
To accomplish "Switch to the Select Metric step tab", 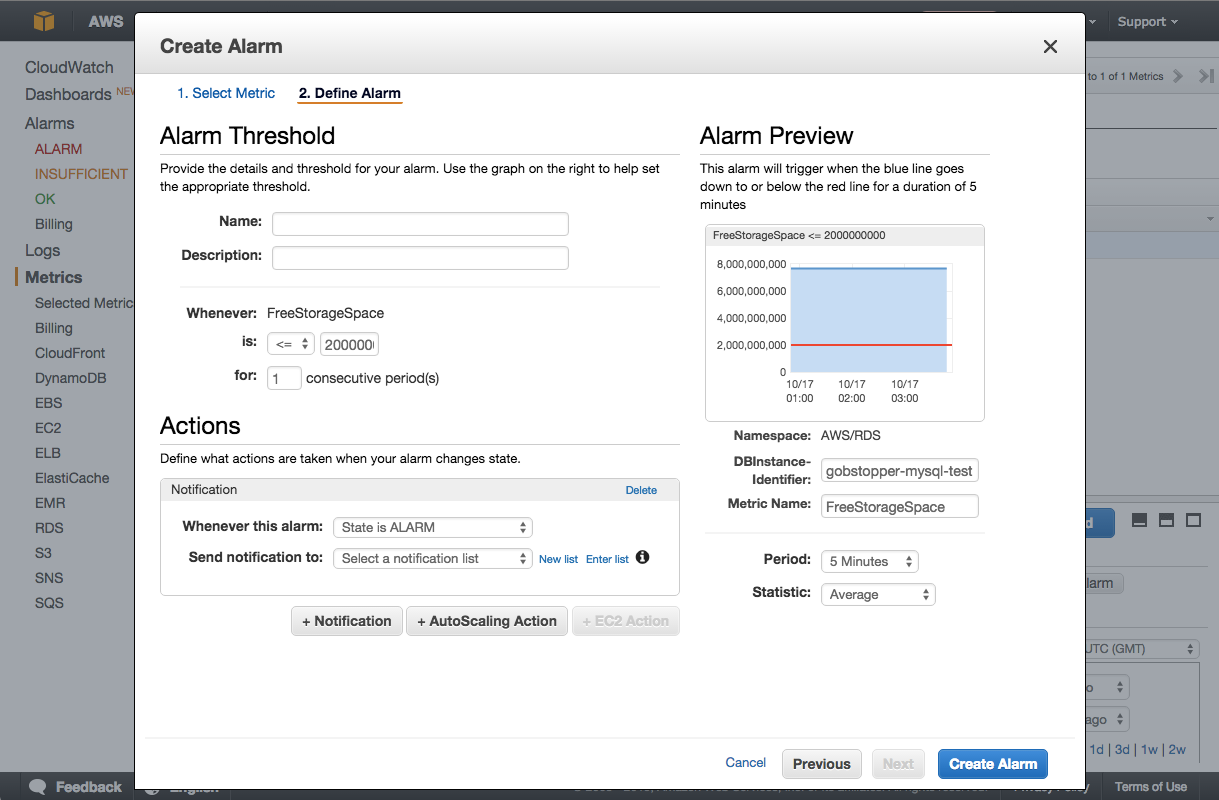I will tap(226, 93).
